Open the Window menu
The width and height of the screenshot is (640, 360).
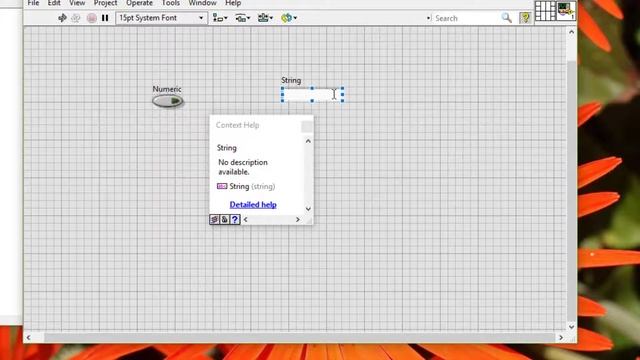(202, 3)
